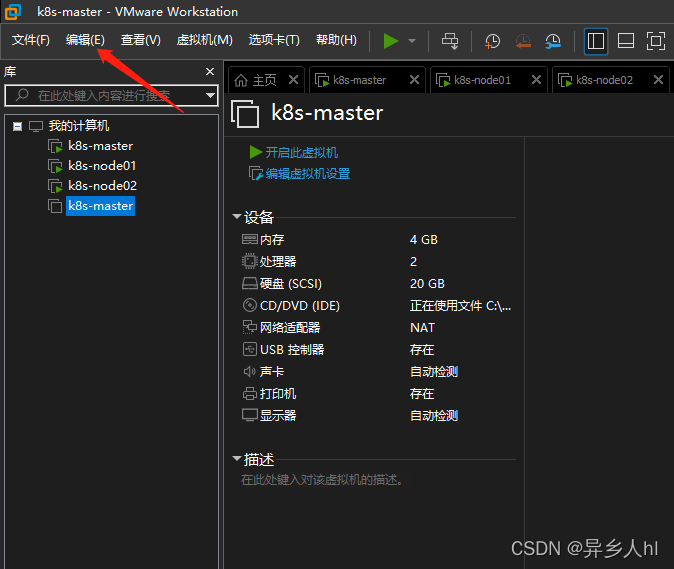Take a snapshot of this virtual machine
The width and height of the screenshot is (674, 569).
point(492,41)
